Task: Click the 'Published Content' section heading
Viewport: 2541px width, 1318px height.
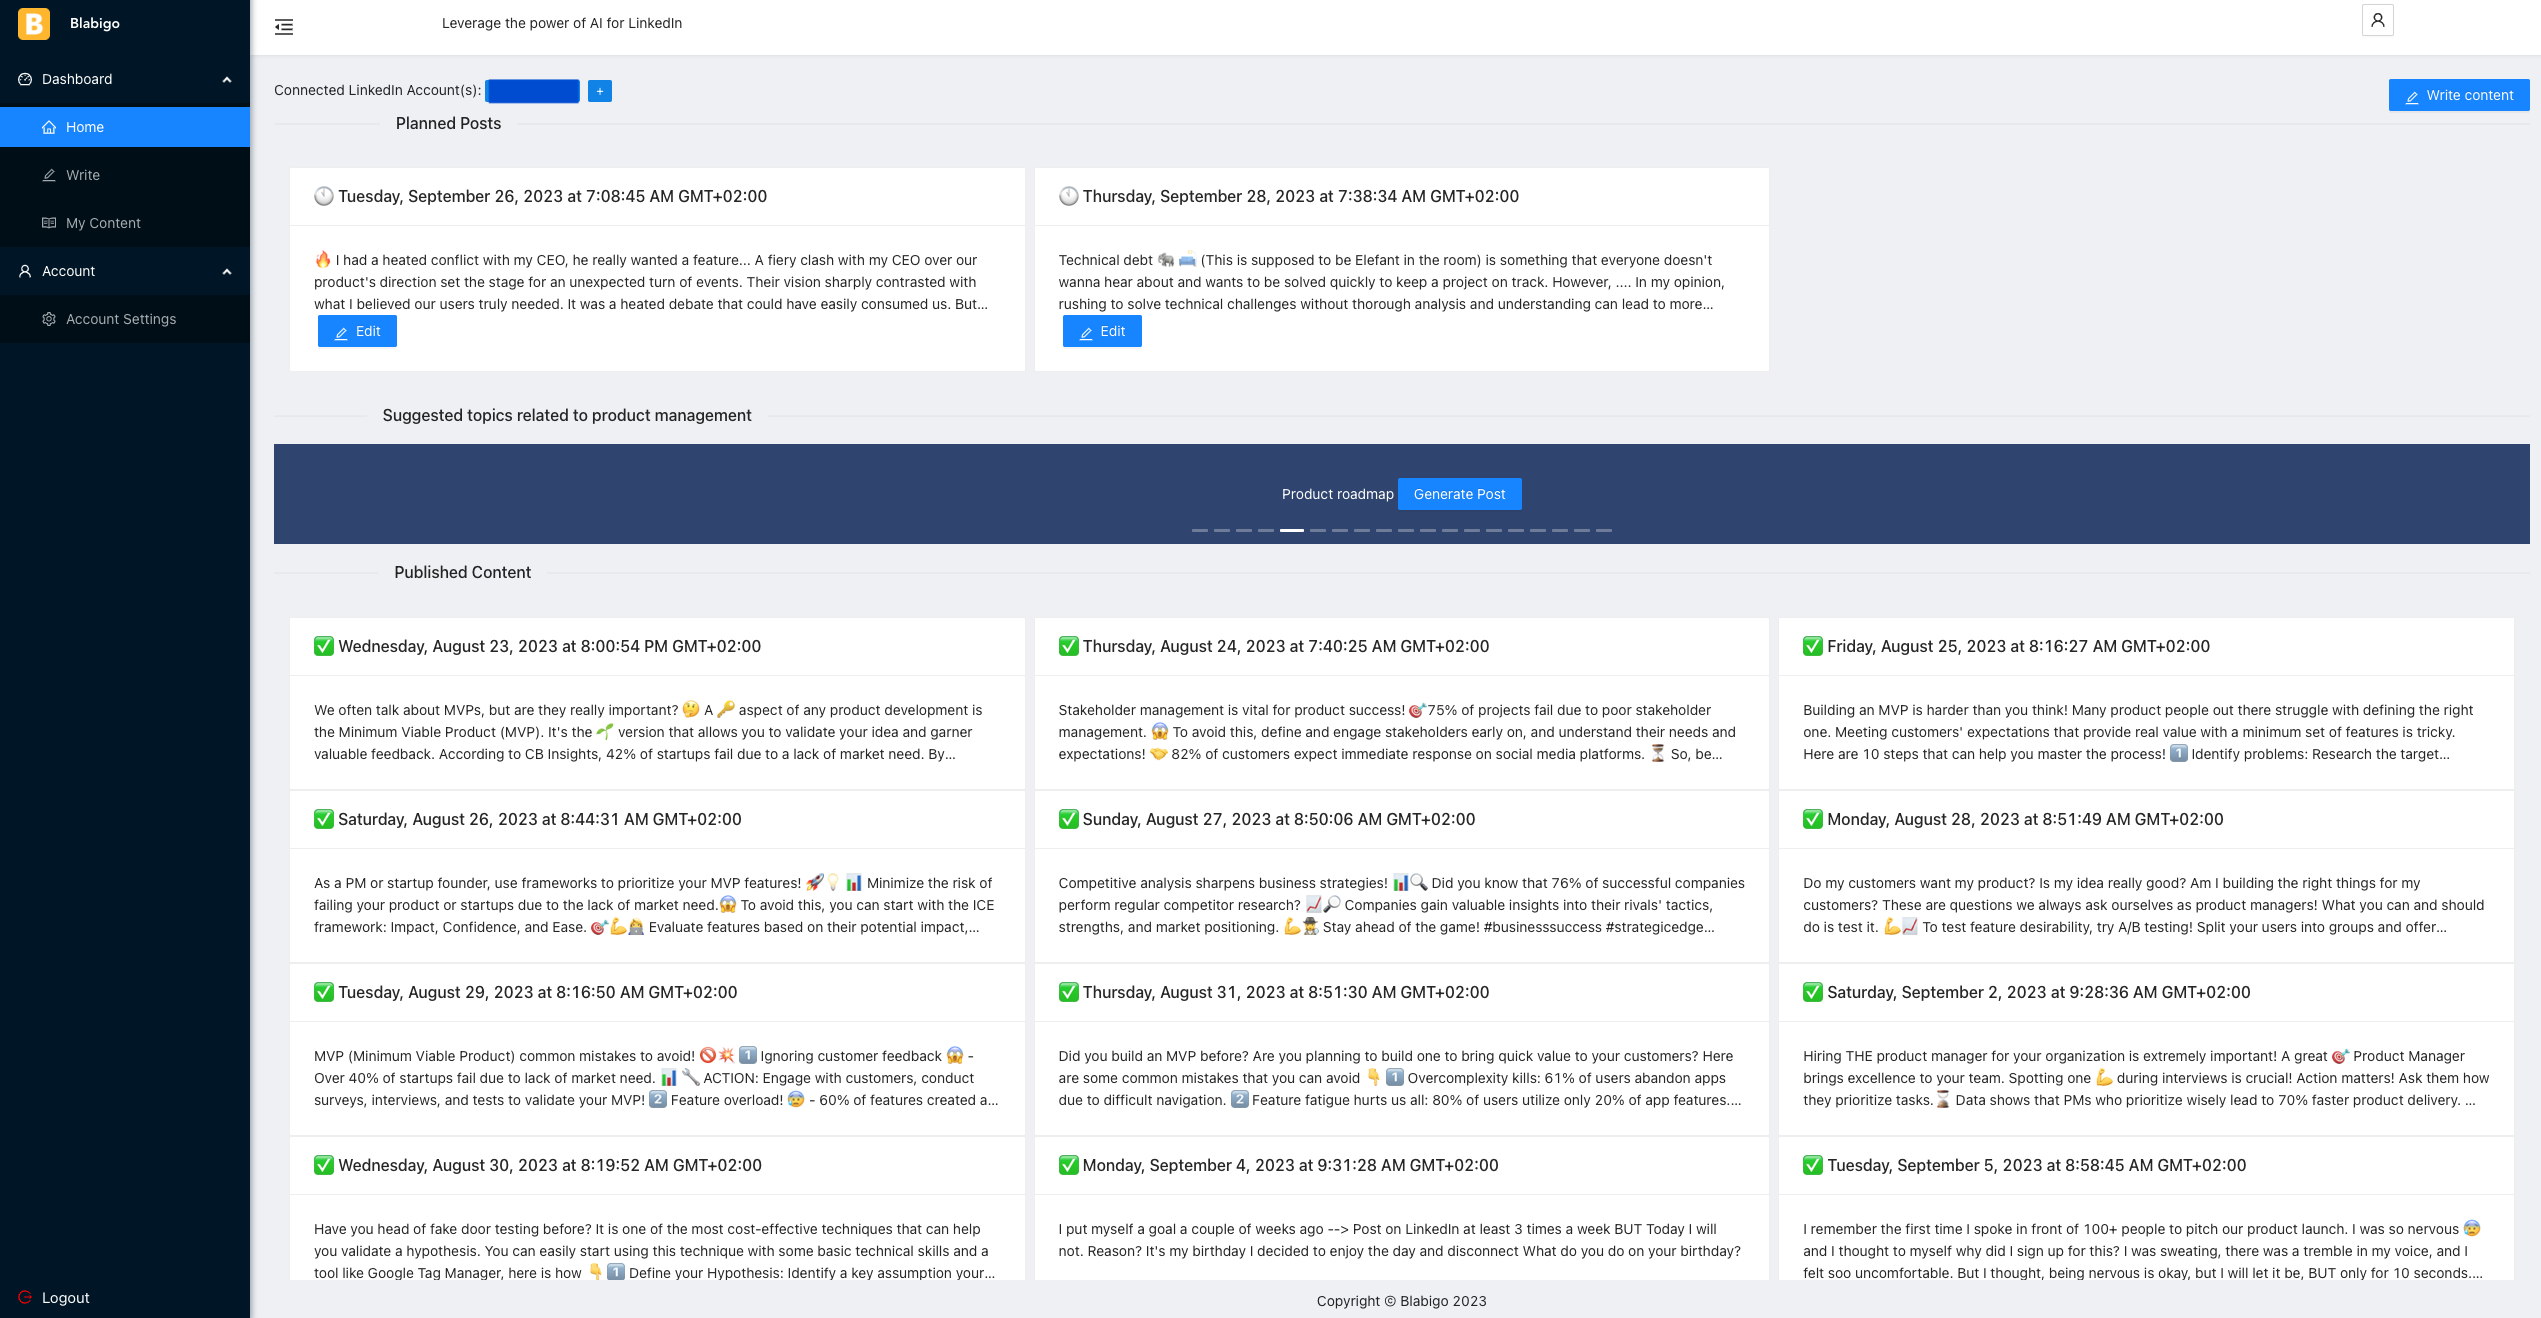Action: point(462,572)
